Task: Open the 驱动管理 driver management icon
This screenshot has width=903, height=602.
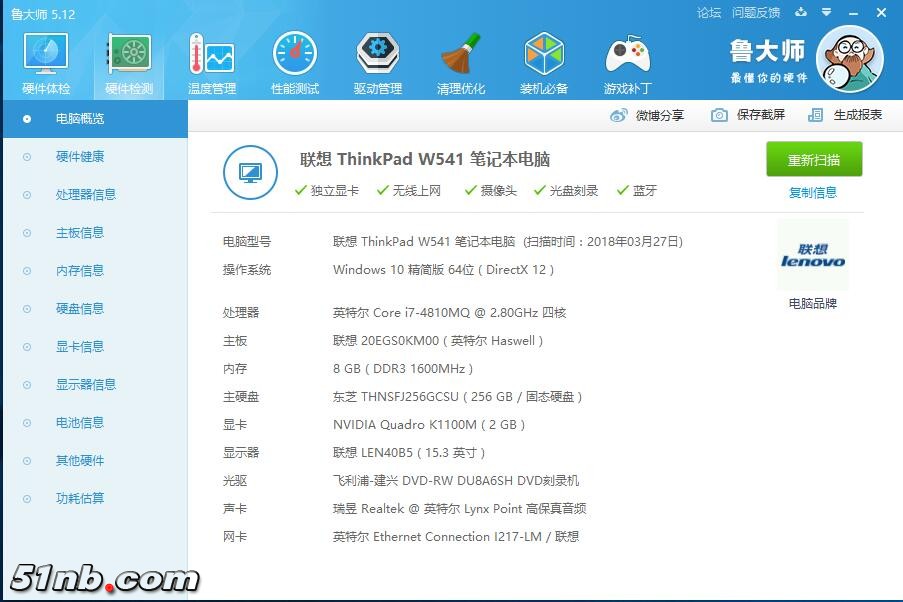Action: (x=377, y=60)
